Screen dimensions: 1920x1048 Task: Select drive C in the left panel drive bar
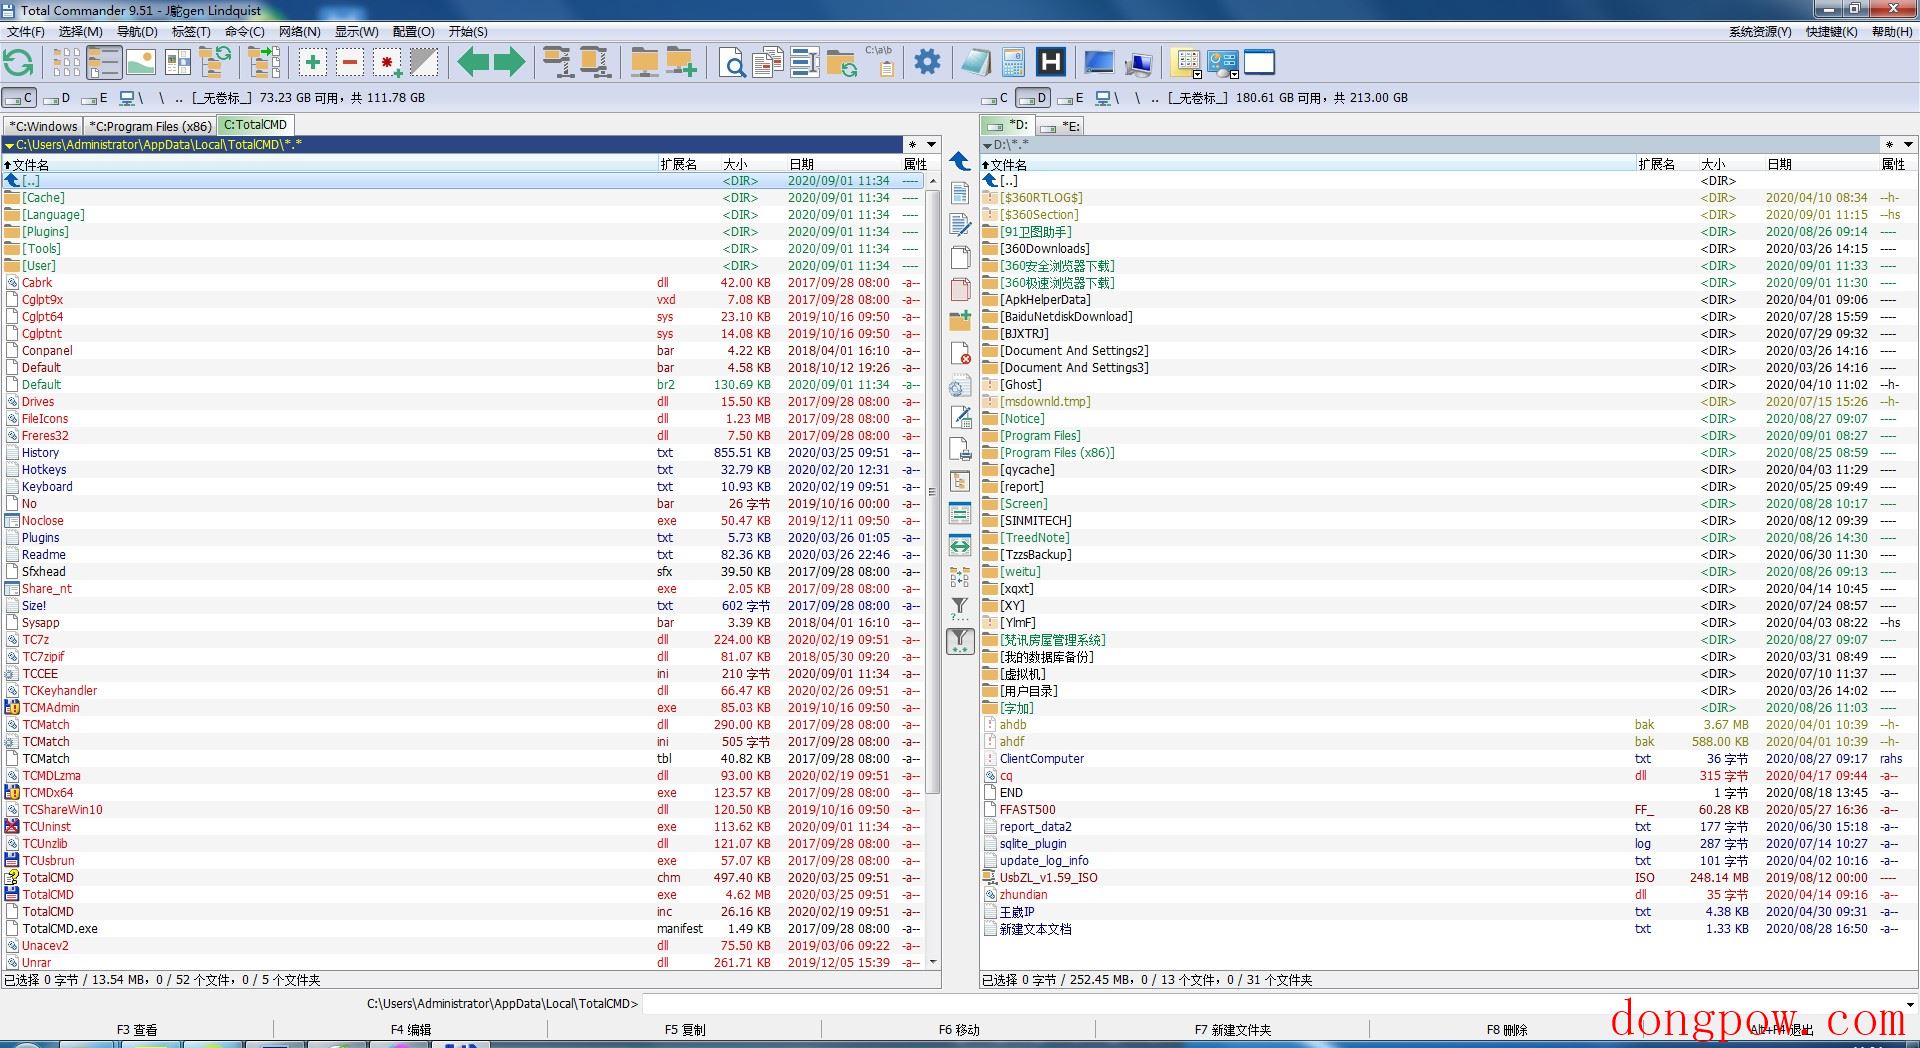point(19,98)
